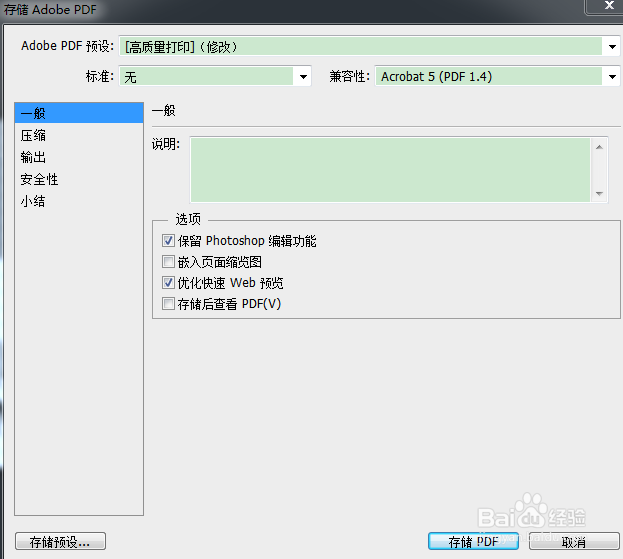Select the 一般 category in sidebar
The height and width of the screenshot is (559, 623).
pos(79,113)
